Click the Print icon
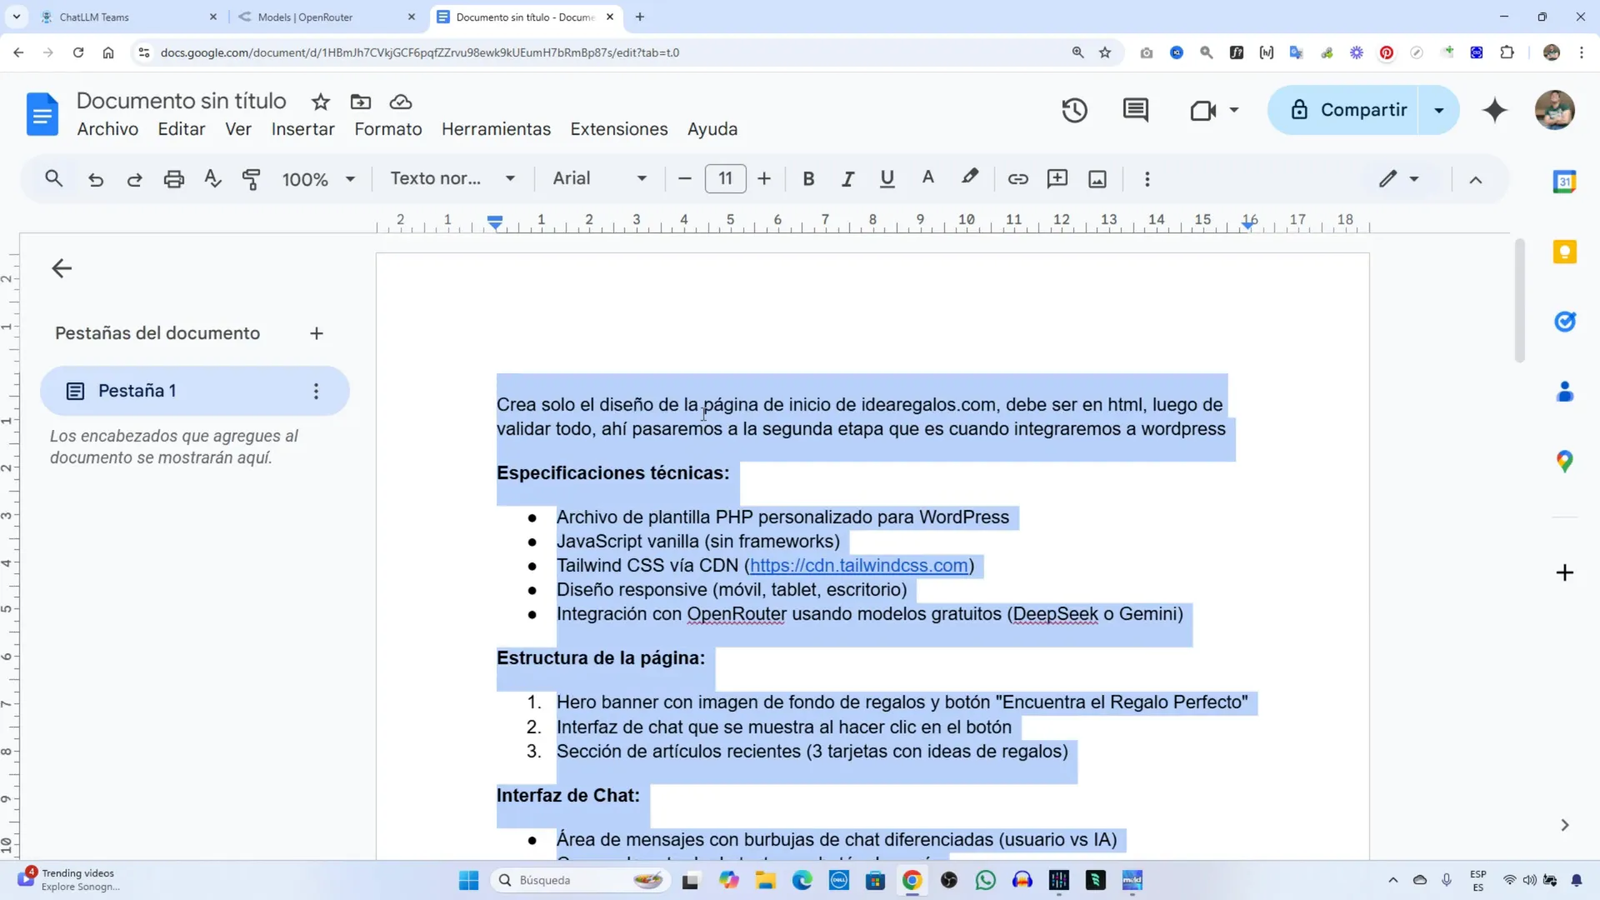Viewport: 1600px width, 900px height. point(173,179)
